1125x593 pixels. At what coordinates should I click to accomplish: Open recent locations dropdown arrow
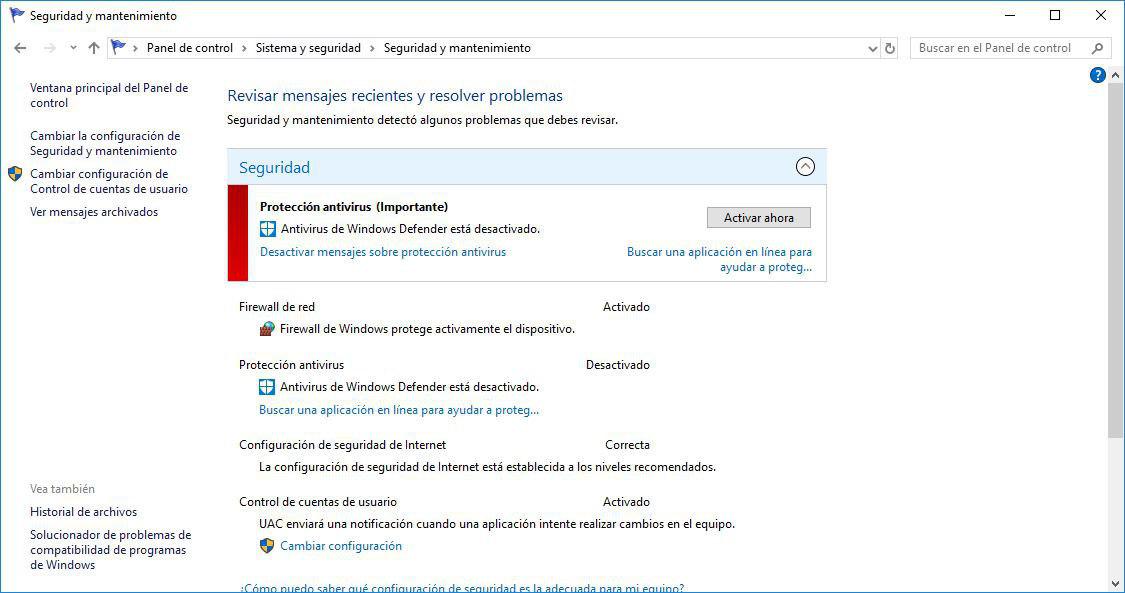coord(73,48)
